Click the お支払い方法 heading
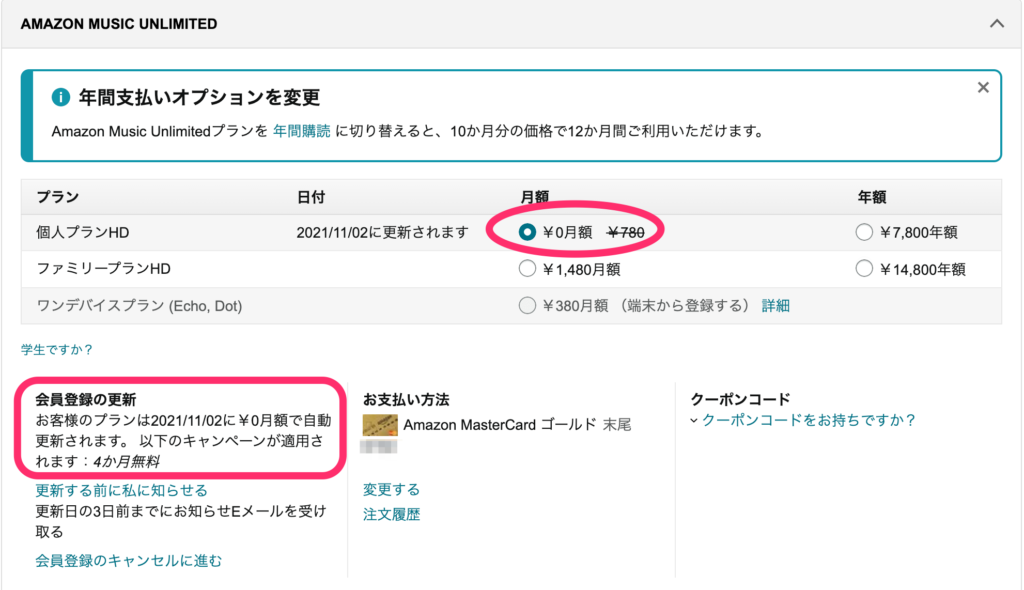This screenshot has height=590, width=1024. [x=406, y=399]
